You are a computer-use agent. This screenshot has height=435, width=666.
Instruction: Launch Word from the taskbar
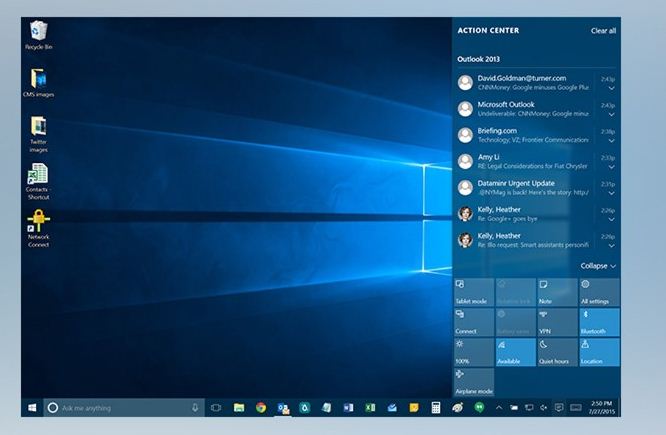pyautogui.click(x=348, y=408)
